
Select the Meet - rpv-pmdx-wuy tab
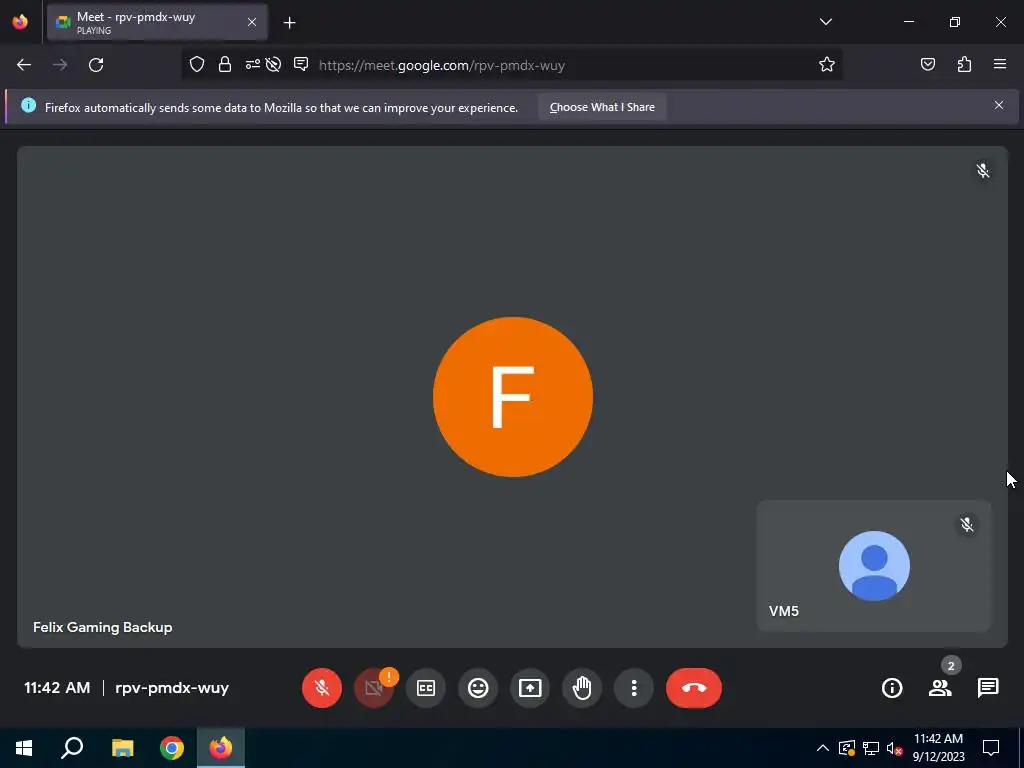pyautogui.click(x=157, y=23)
